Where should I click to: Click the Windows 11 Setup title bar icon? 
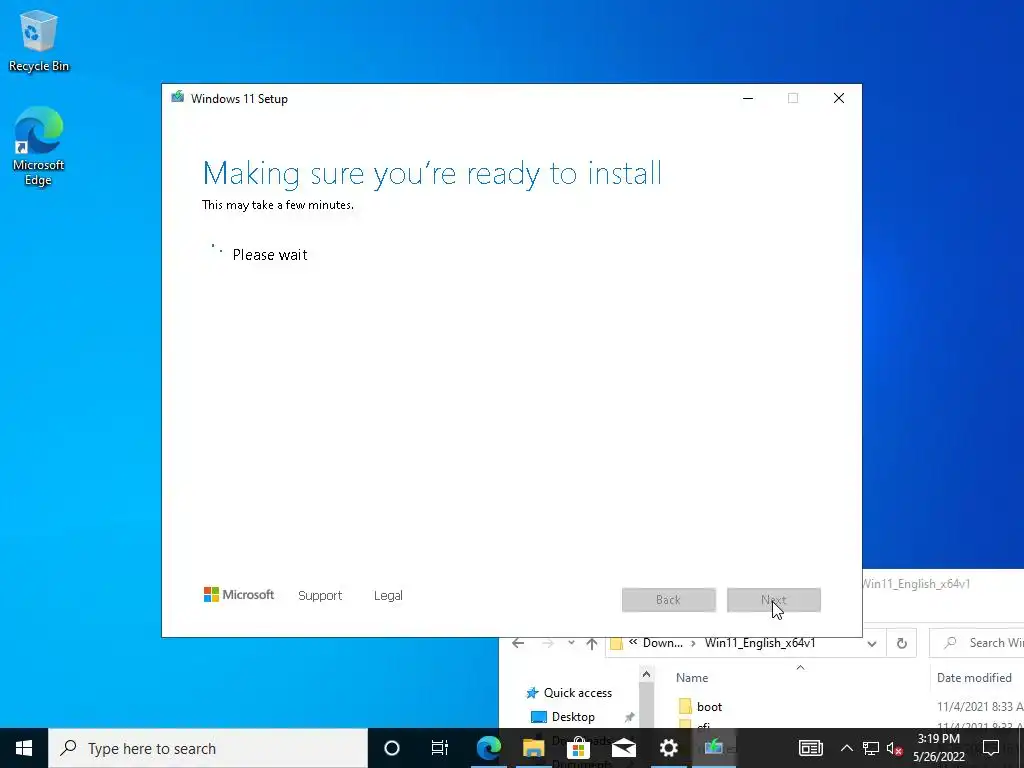[178, 97]
